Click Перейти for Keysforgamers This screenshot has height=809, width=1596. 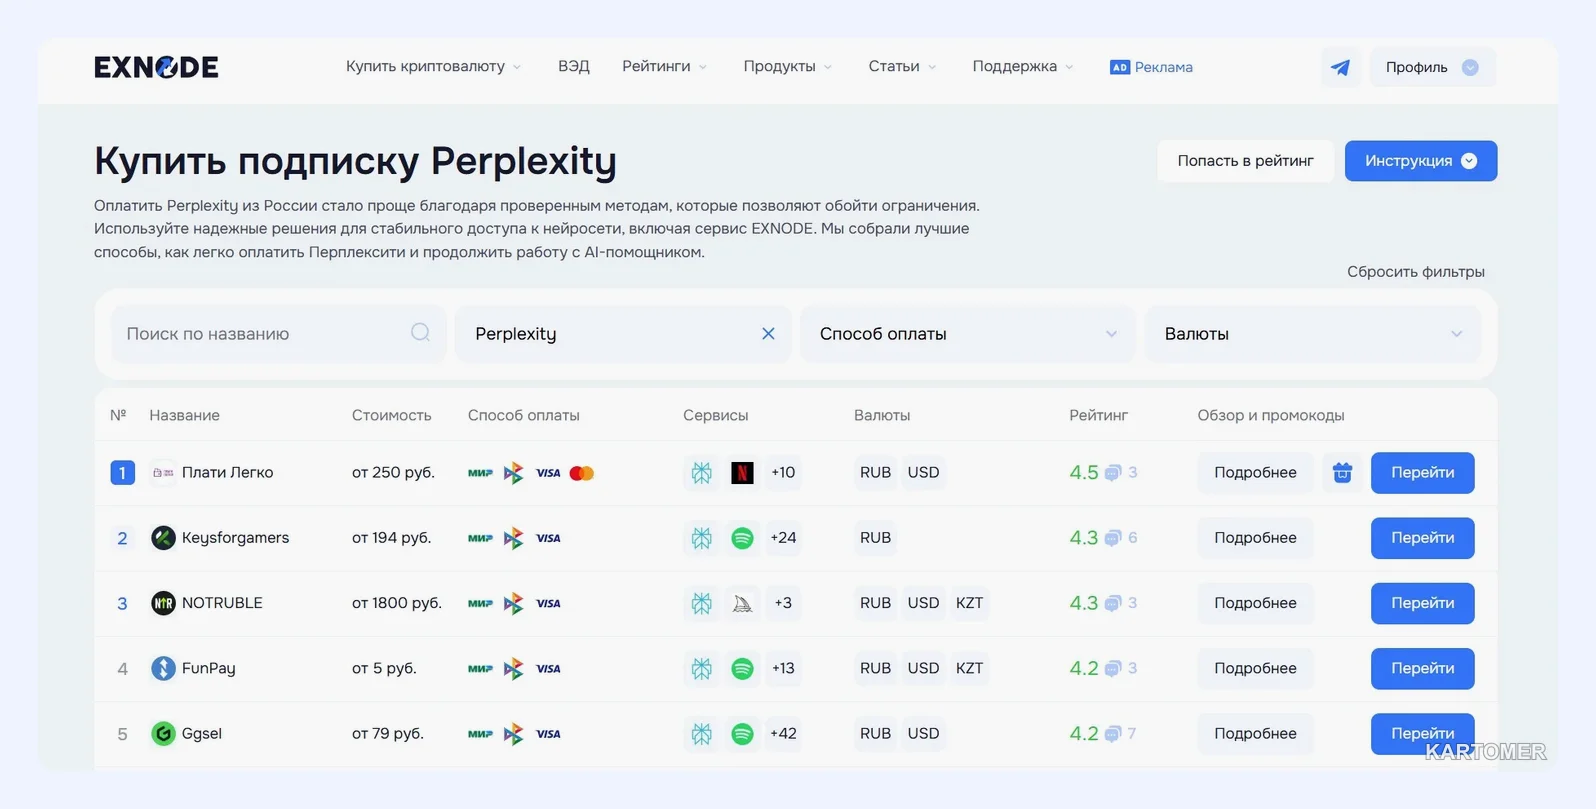1422,538
